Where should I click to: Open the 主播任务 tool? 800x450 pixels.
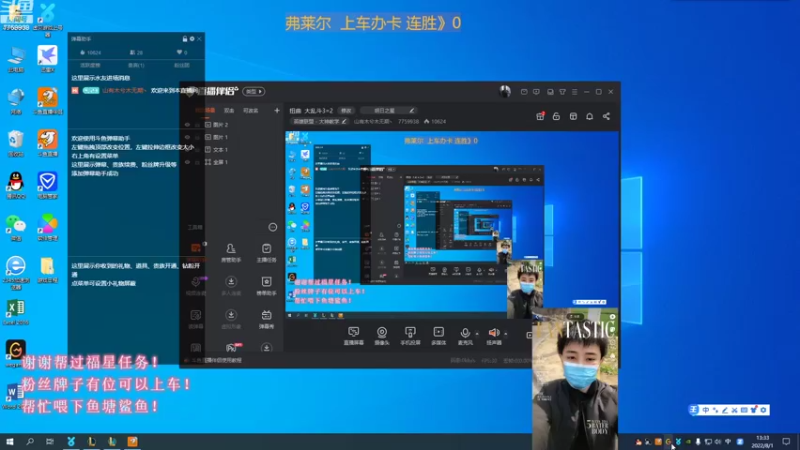(x=266, y=253)
